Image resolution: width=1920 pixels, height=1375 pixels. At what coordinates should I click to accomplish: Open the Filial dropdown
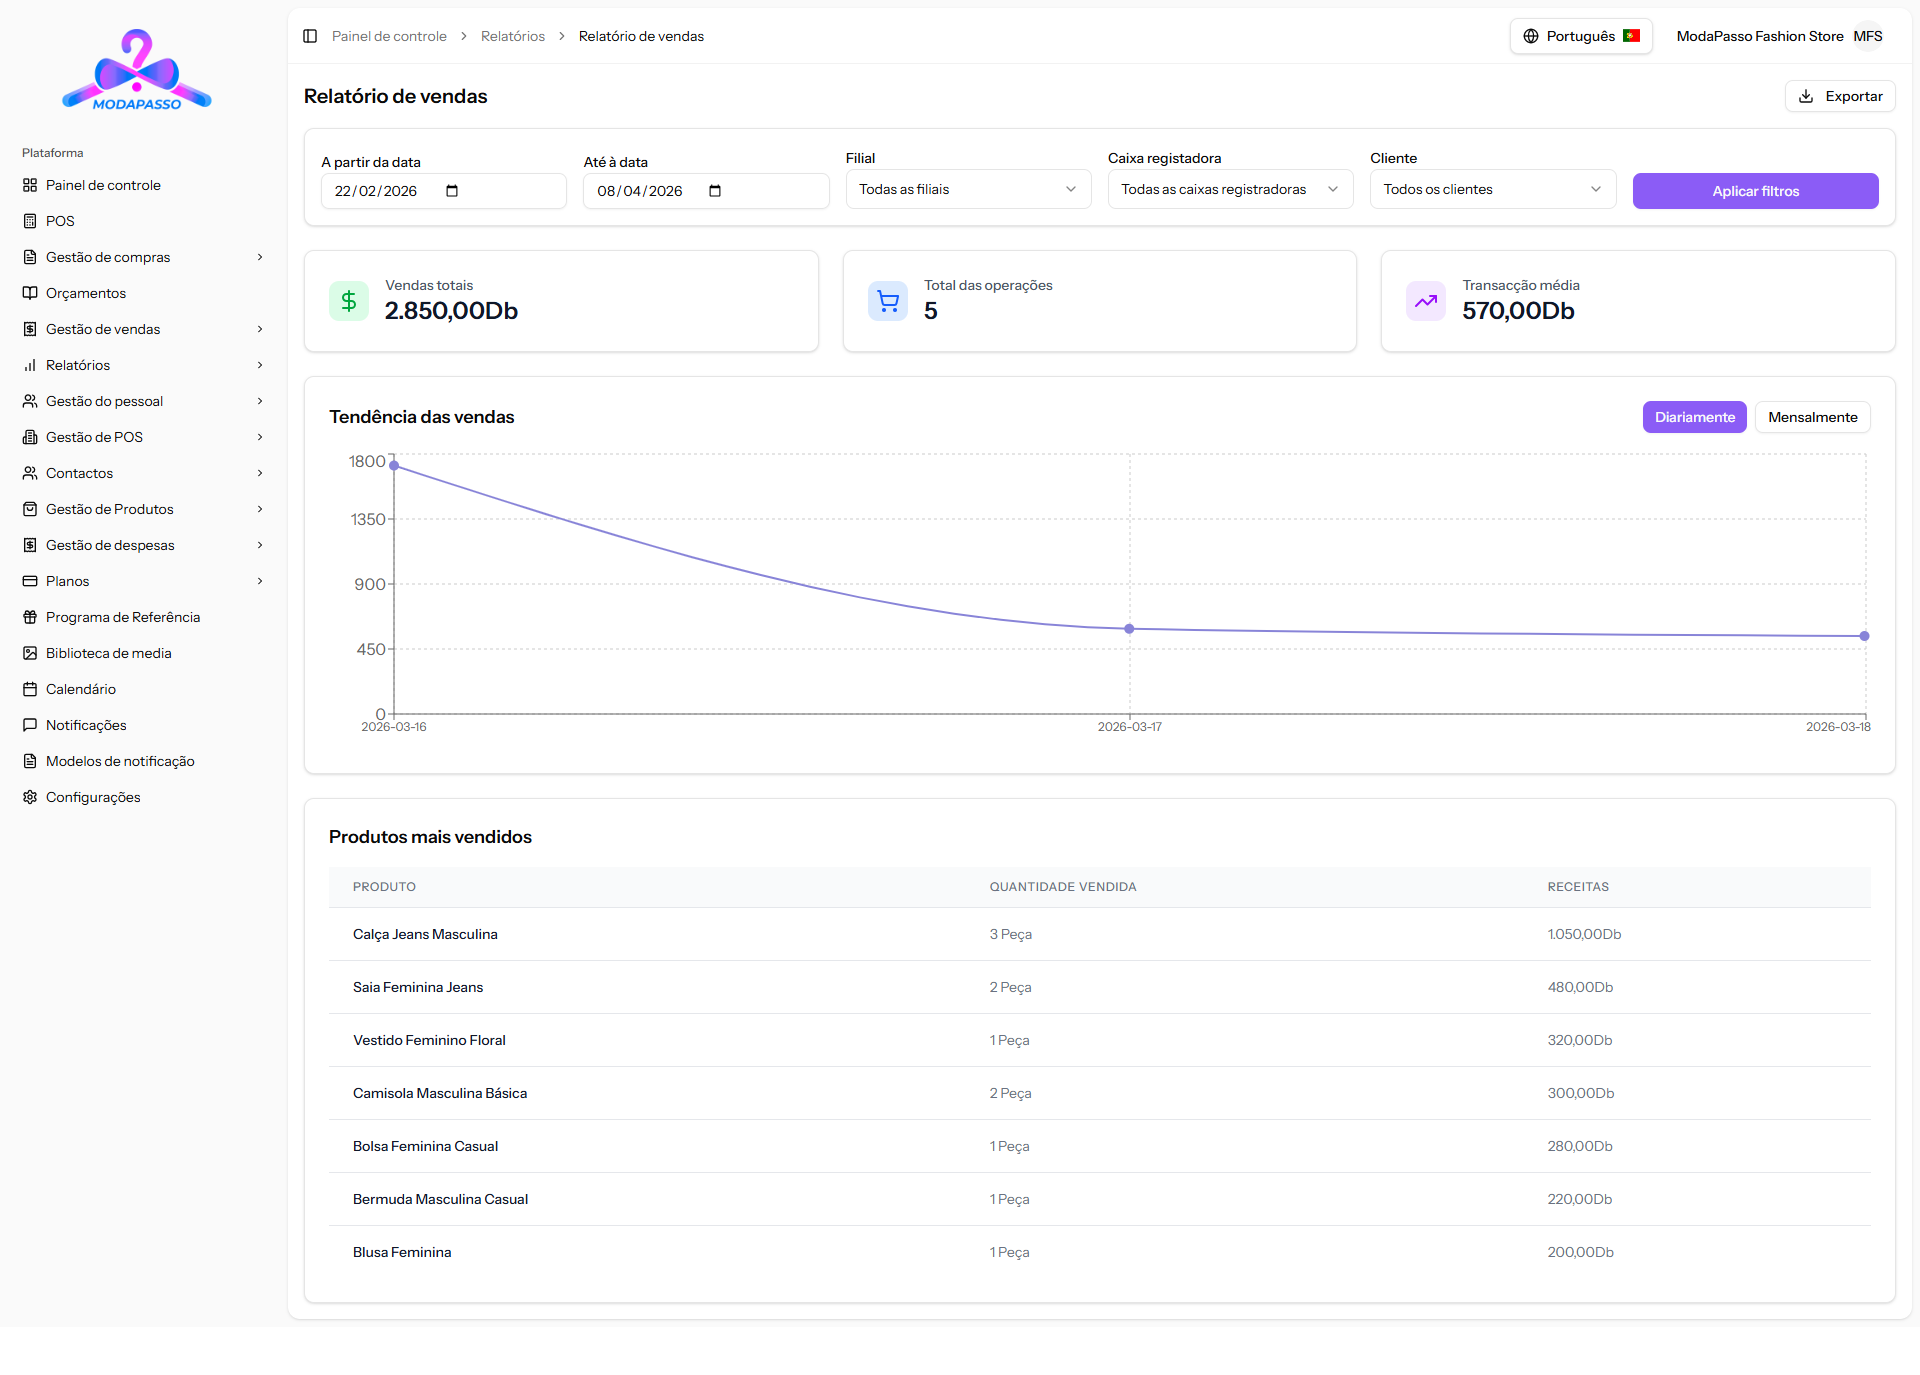click(967, 189)
